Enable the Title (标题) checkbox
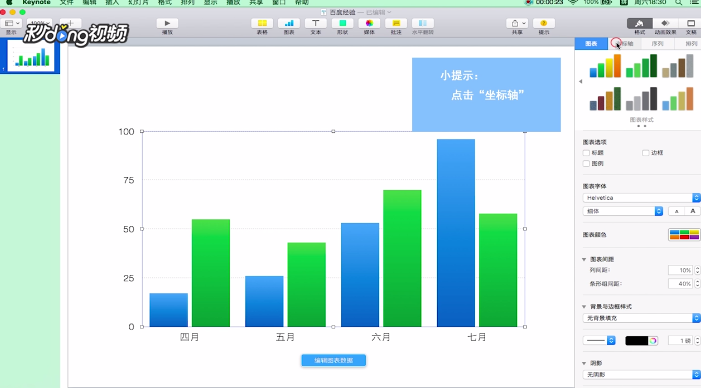Image resolution: width=701 pixels, height=388 pixels. pyautogui.click(x=586, y=153)
